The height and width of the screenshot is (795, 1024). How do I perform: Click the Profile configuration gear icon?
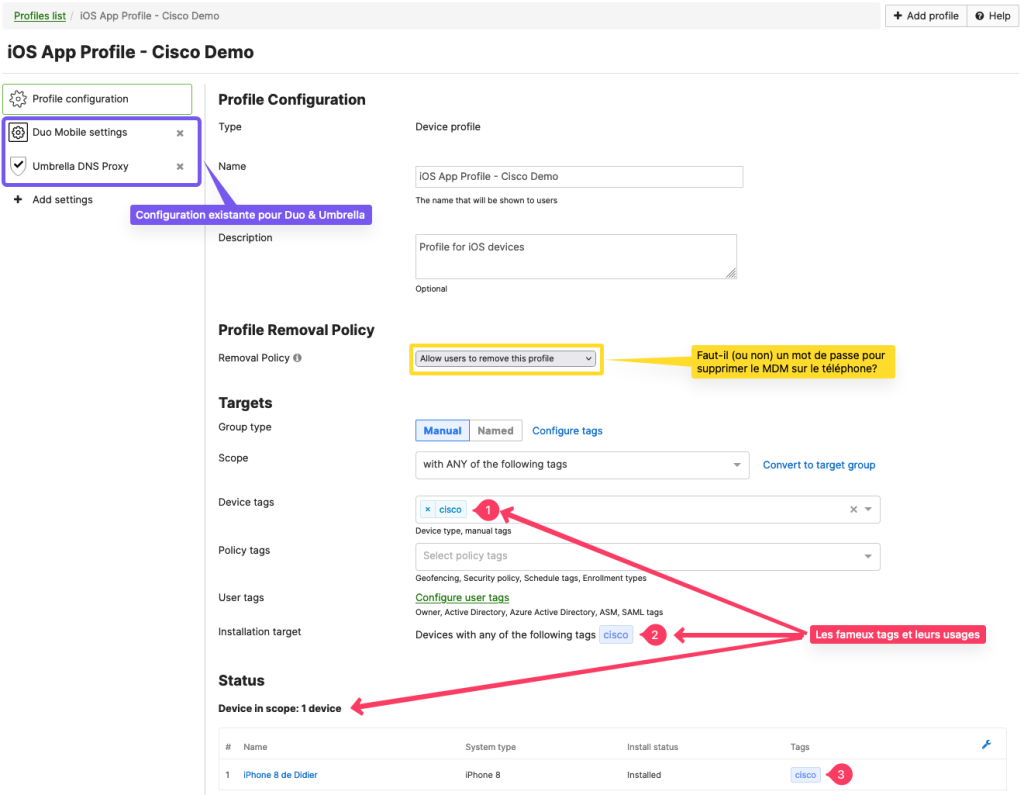coord(18,99)
